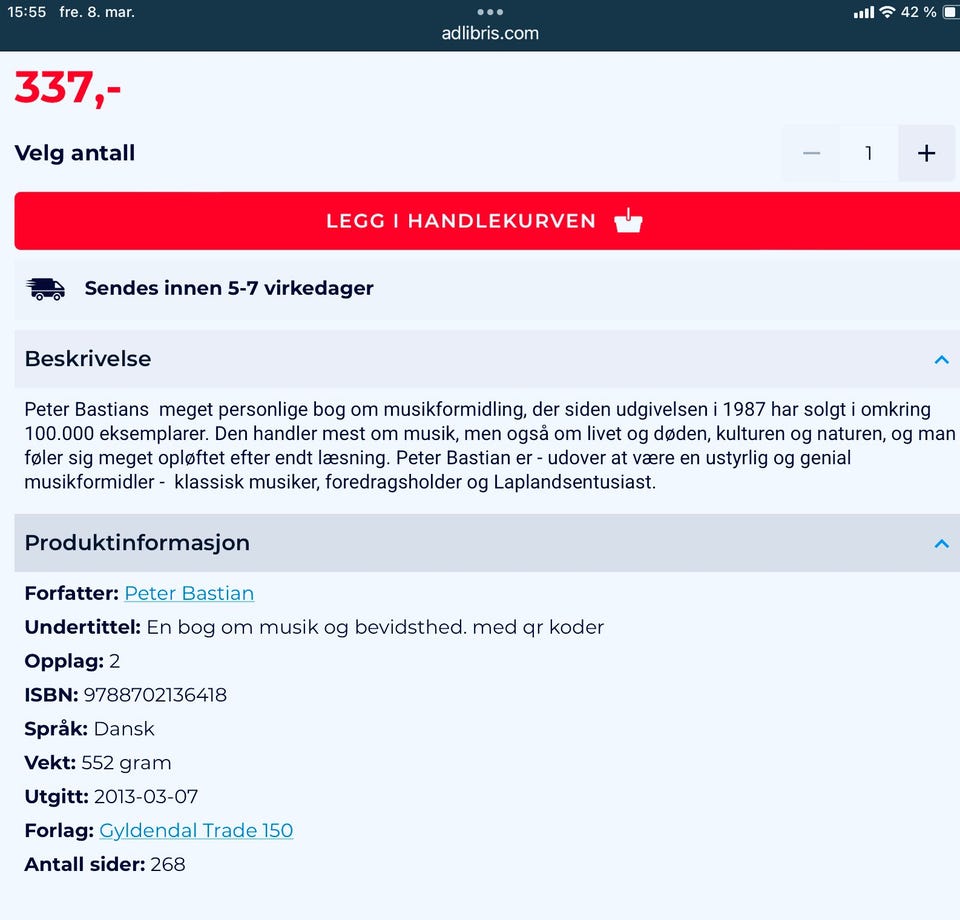Select the publication date 2013-03-07
The width and height of the screenshot is (960, 920).
(146, 796)
